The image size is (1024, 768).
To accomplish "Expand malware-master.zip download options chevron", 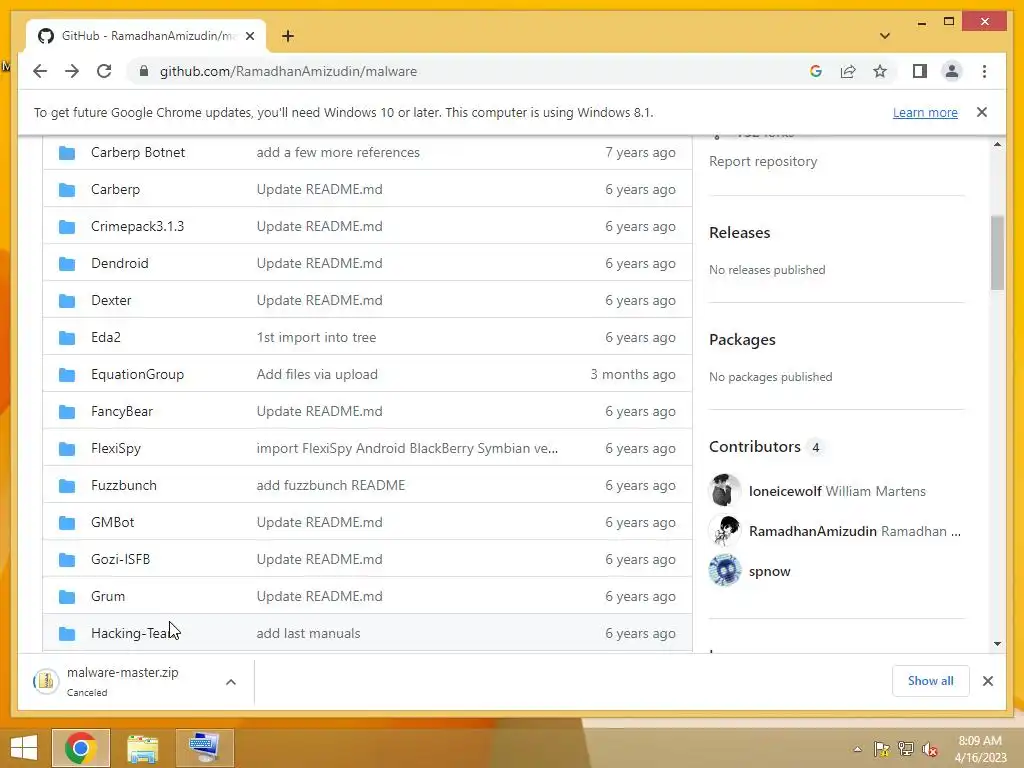I will [x=231, y=682].
